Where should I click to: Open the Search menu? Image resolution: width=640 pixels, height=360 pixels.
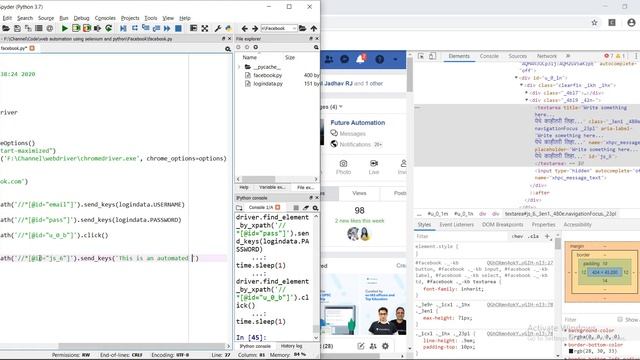pyautogui.click(x=25, y=18)
